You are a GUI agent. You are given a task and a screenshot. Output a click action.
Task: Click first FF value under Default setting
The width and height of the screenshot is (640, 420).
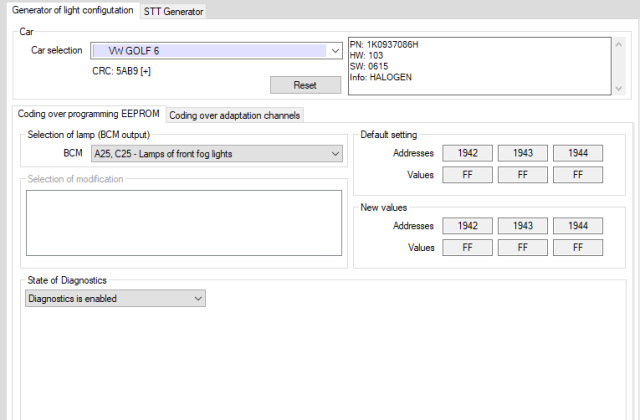468,175
